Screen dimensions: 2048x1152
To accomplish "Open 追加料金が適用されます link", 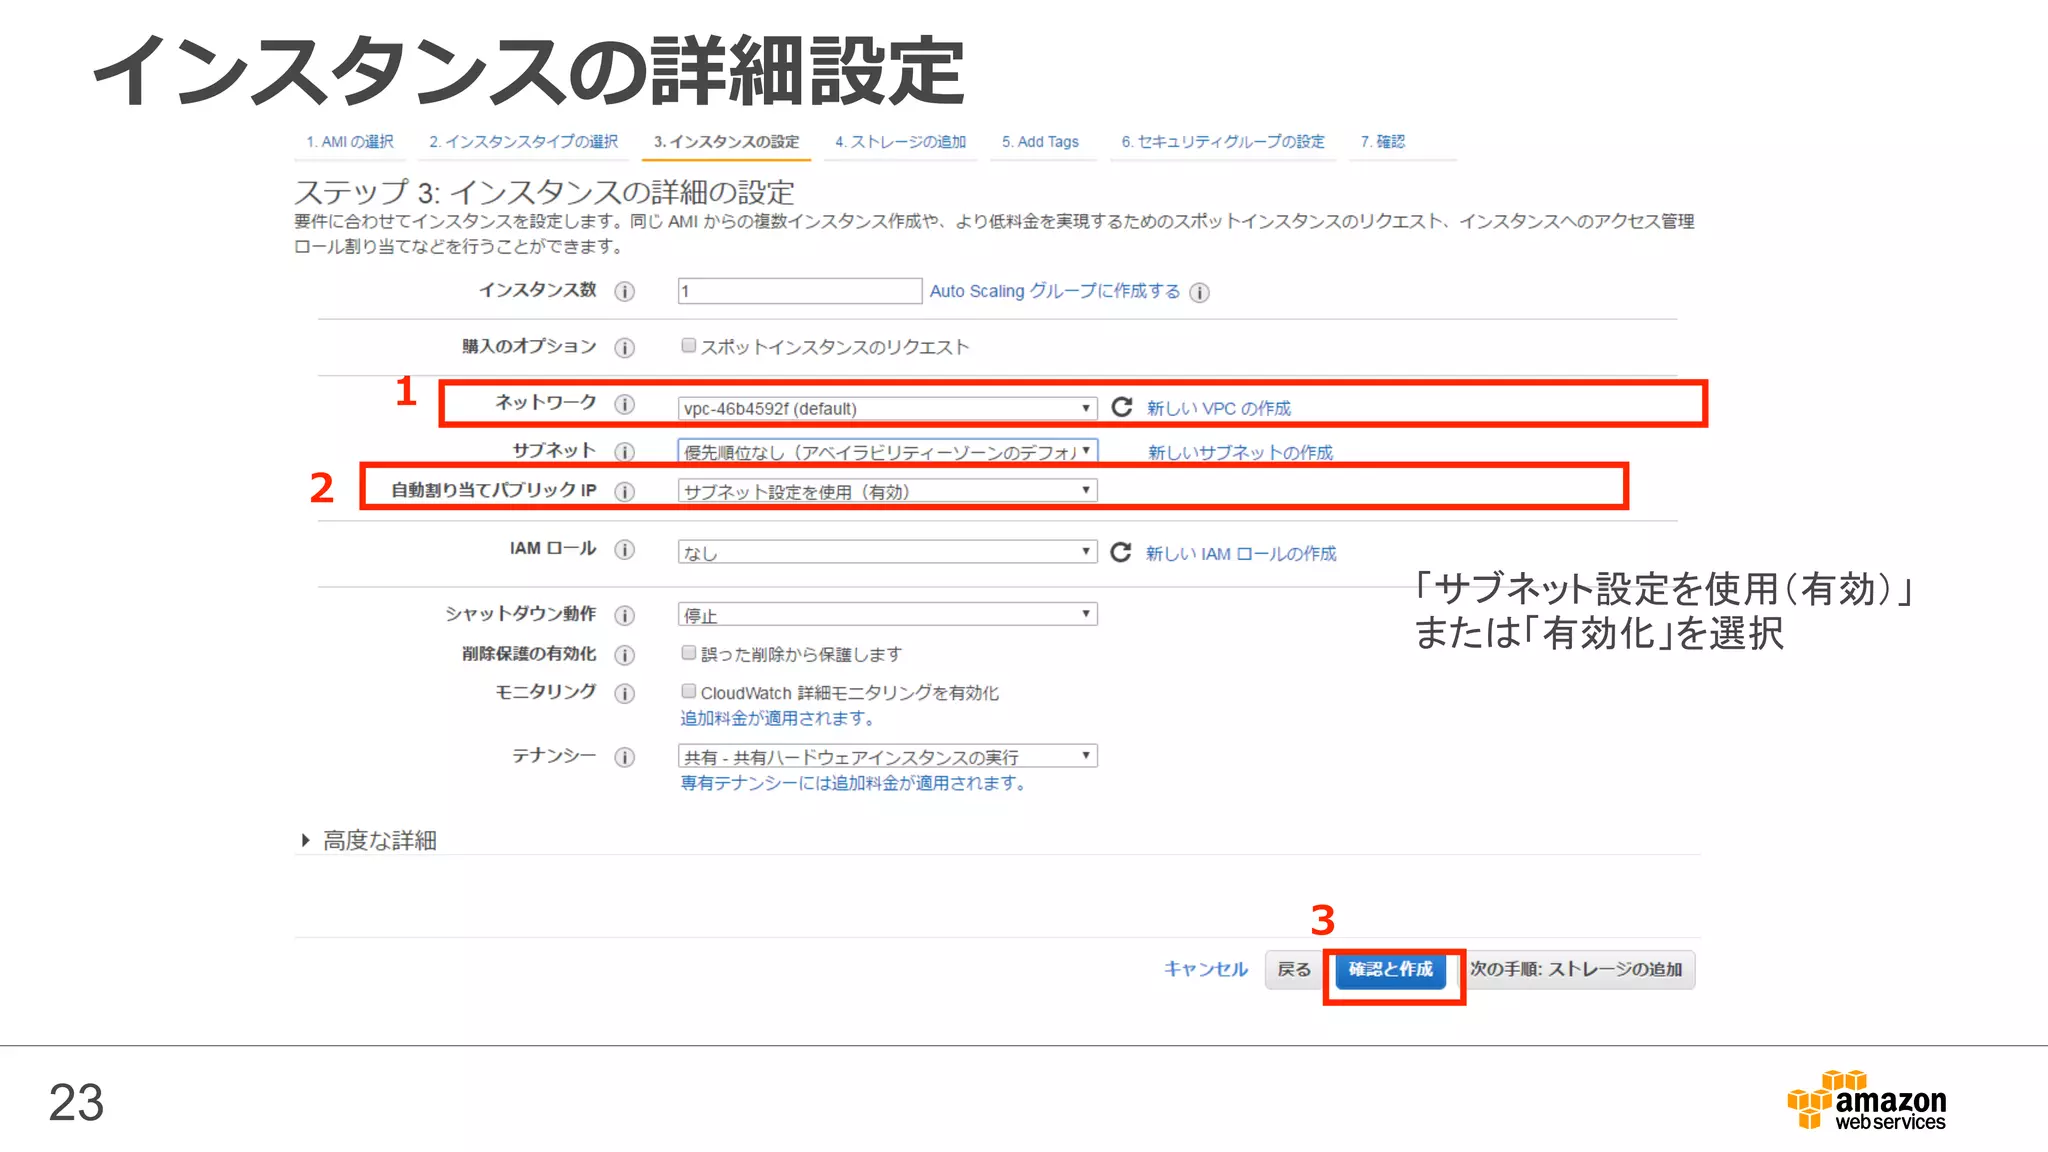I will [x=778, y=718].
